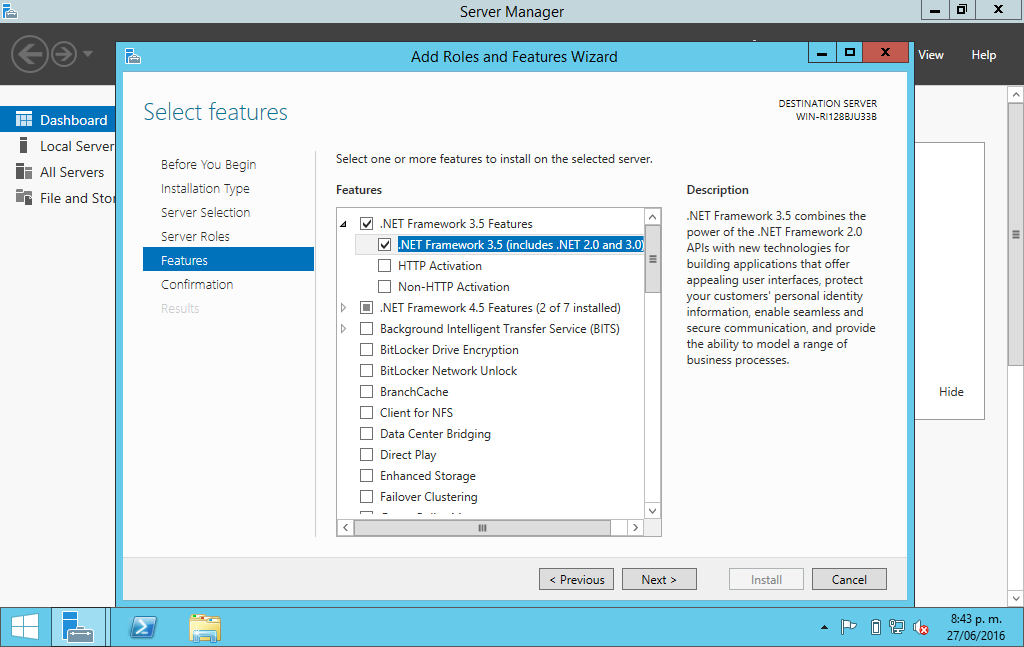This screenshot has height=647, width=1024.
Task: Click the Server Manager taskbar icon
Action: pos(78,627)
